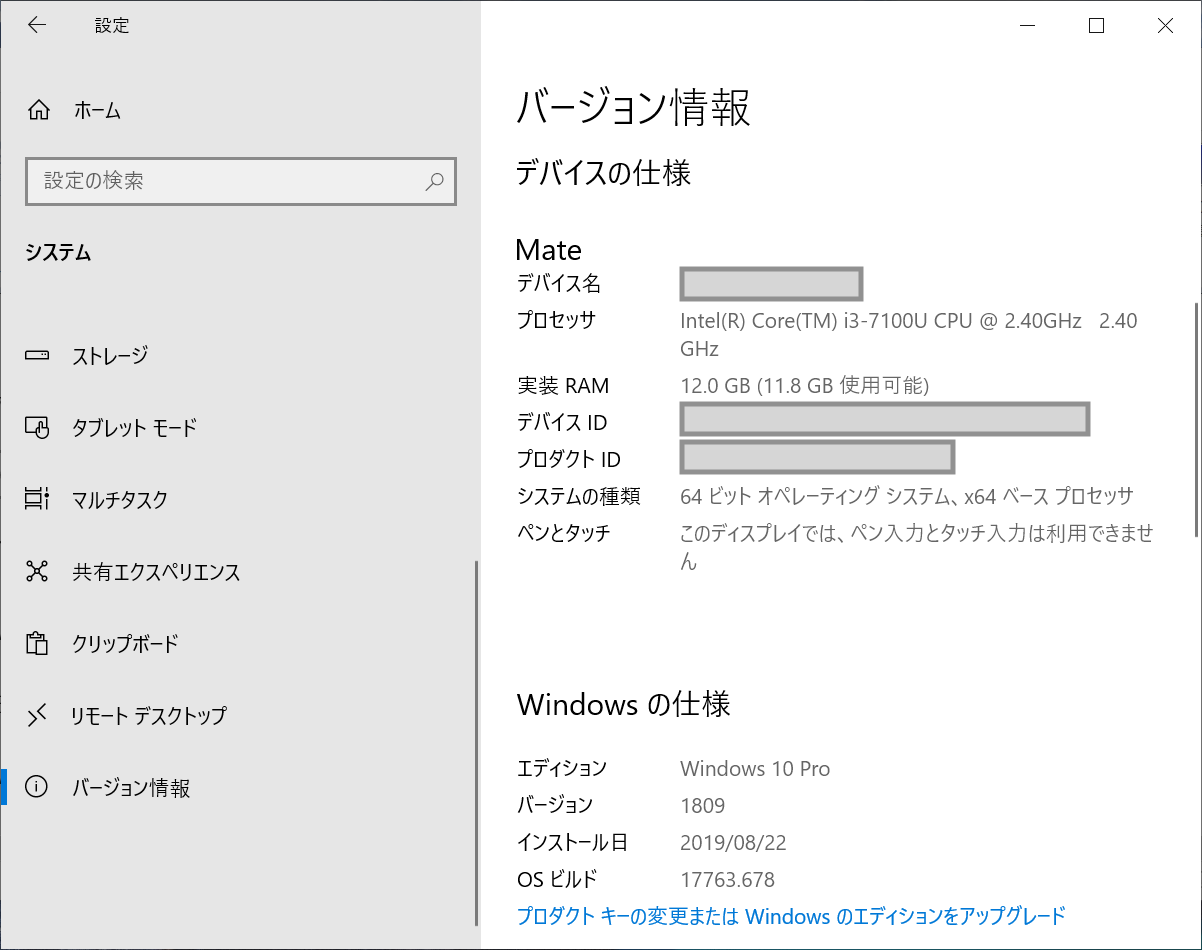
Task: Click the ペンとタッチ description text
Action: (x=917, y=547)
